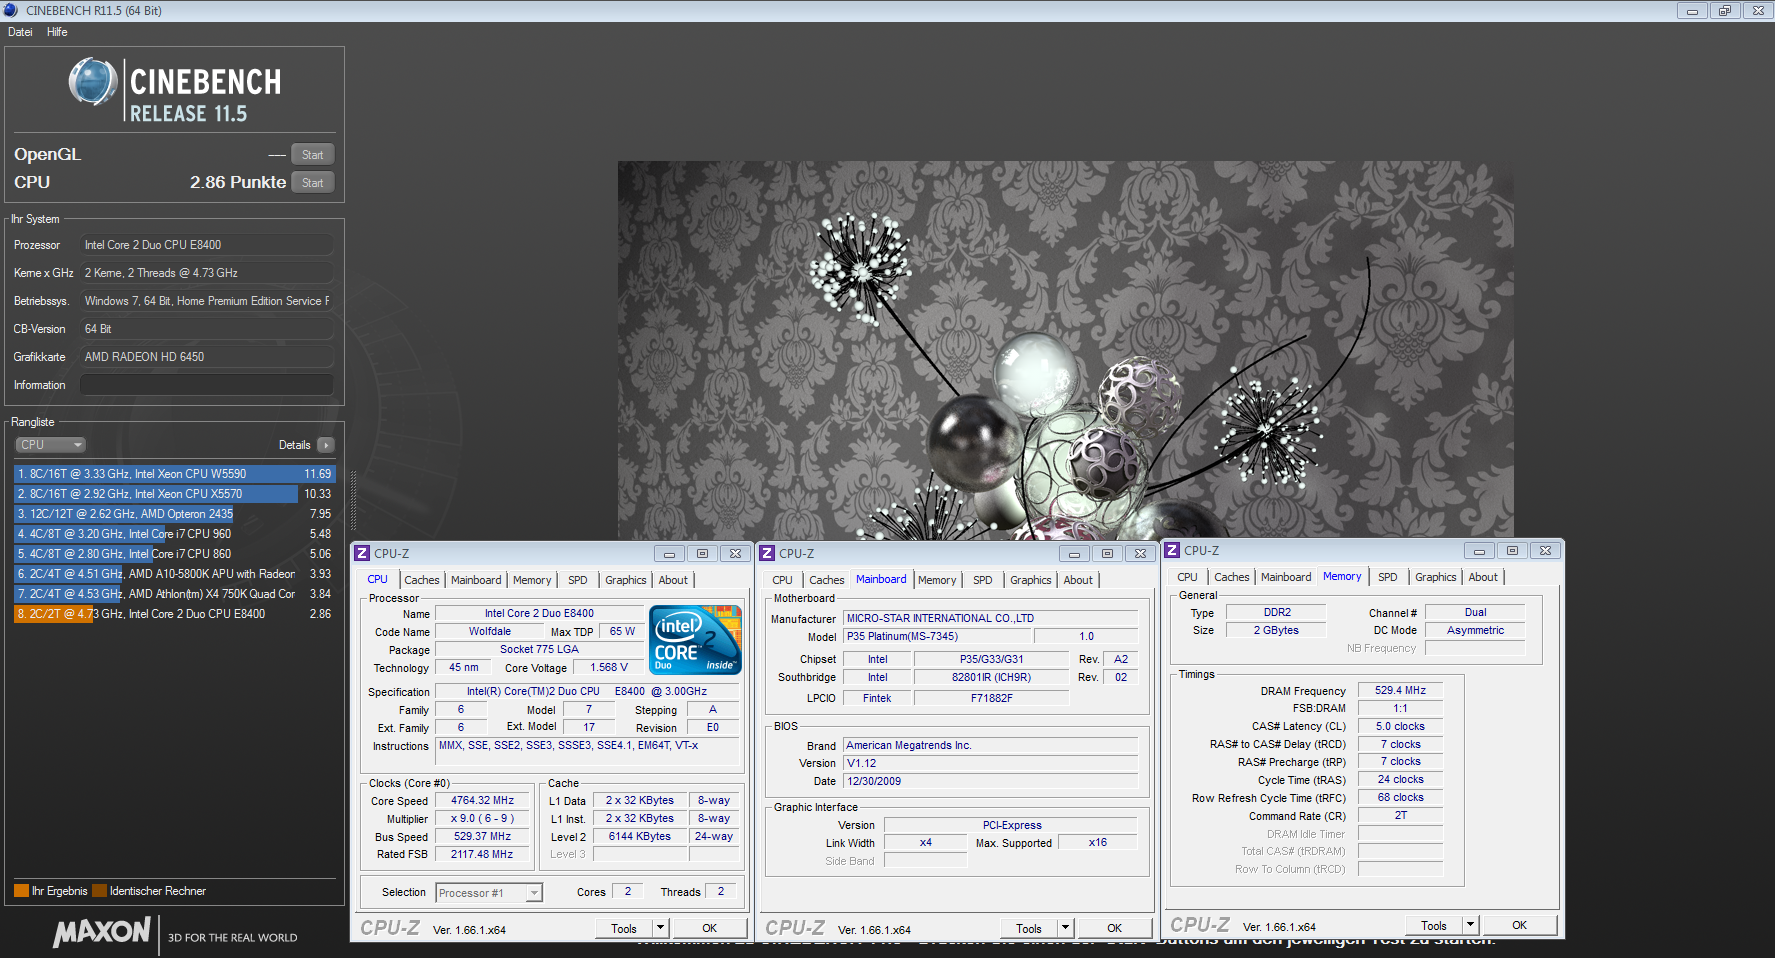The height and width of the screenshot is (958, 1775).
Task: Open Tools dropdown arrow in third CPU-Z window
Action: pos(1470,926)
